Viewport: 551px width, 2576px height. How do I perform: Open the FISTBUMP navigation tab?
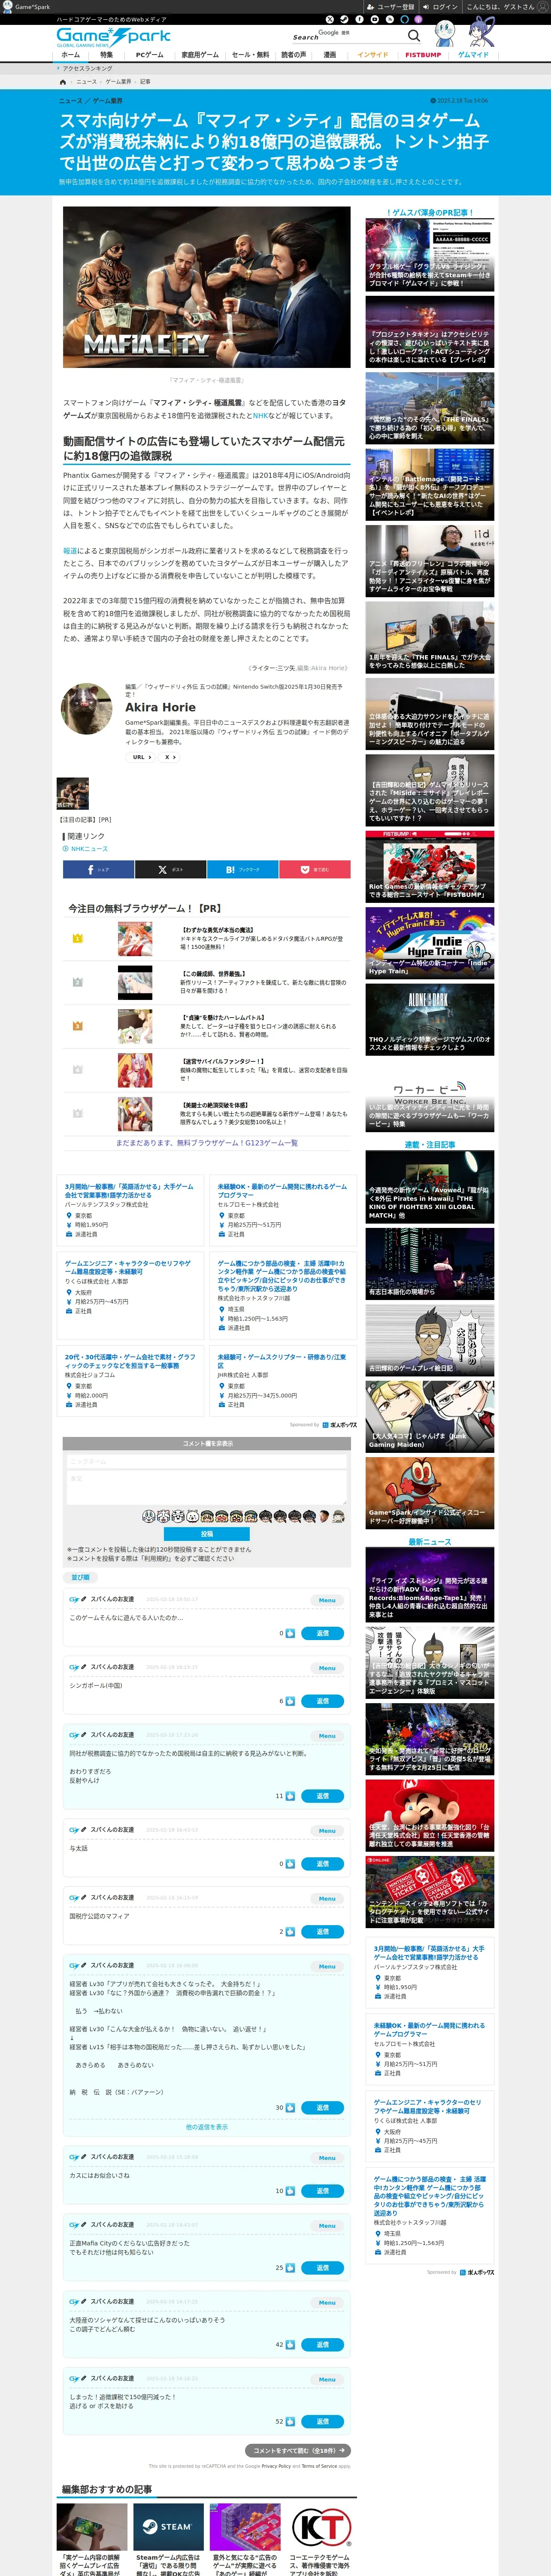pyautogui.click(x=423, y=55)
